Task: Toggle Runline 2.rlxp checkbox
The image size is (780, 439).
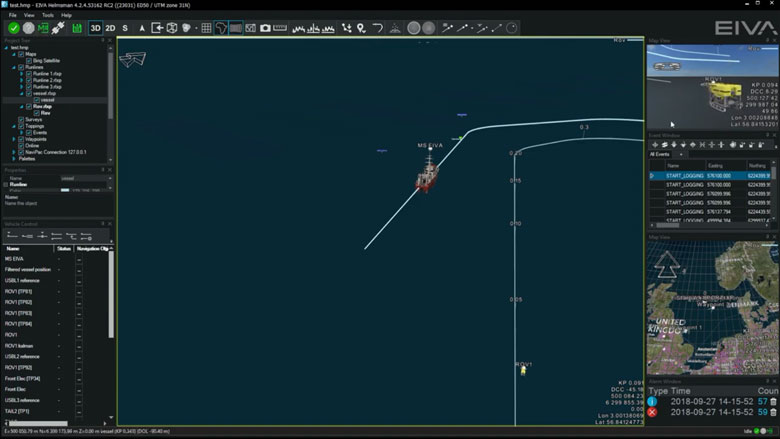Action: [29, 80]
